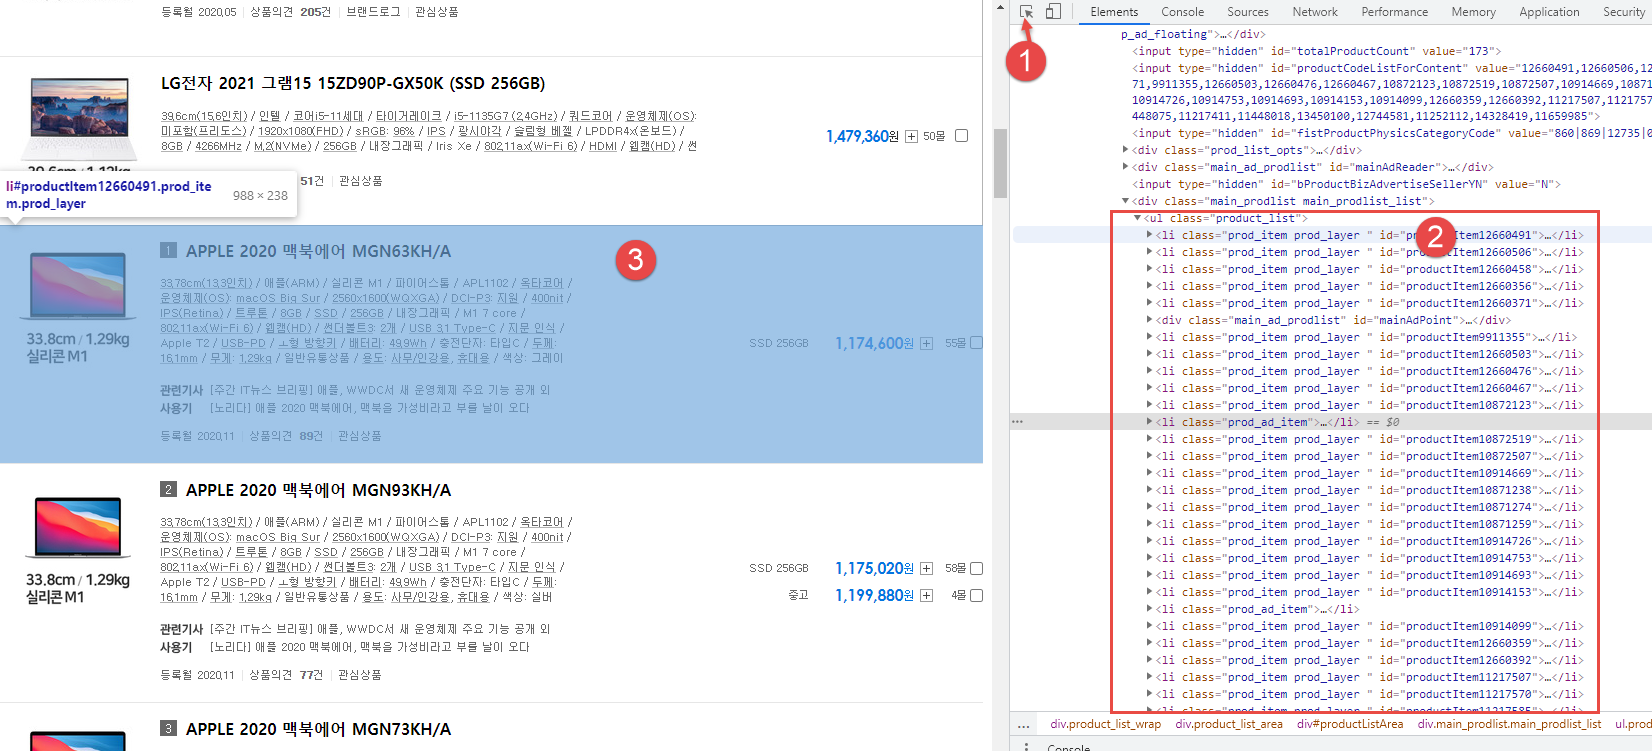
Task: Click the rank 3 badge by MGN73KH/A
Action: point(169,729)
